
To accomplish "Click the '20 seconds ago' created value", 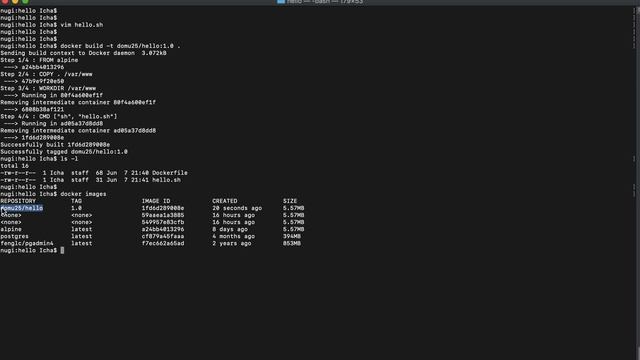I will click(x=237, y=208).
